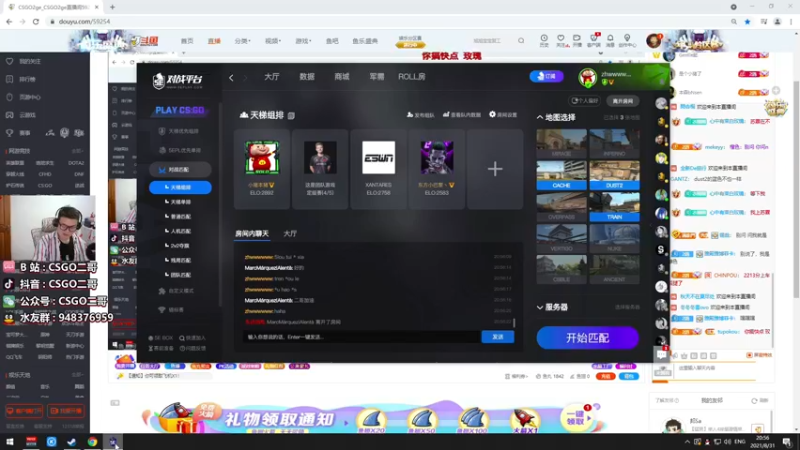Select the 团队匹配 sidebar item
Screen dimensions: 800x450
pos(180,274)
